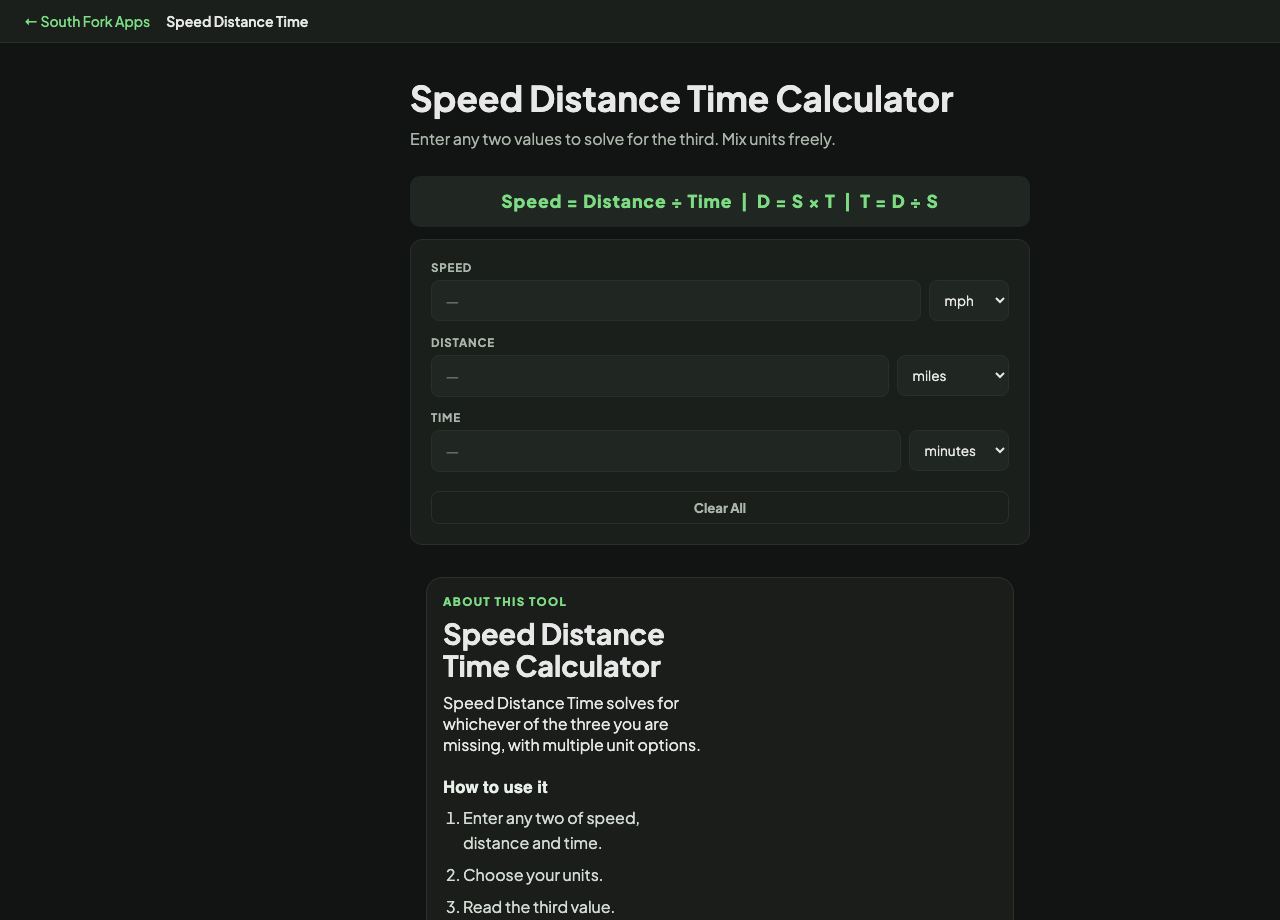Click the Distance value input field
This screenshot has width=1280, height=920.
click(660, 376)
